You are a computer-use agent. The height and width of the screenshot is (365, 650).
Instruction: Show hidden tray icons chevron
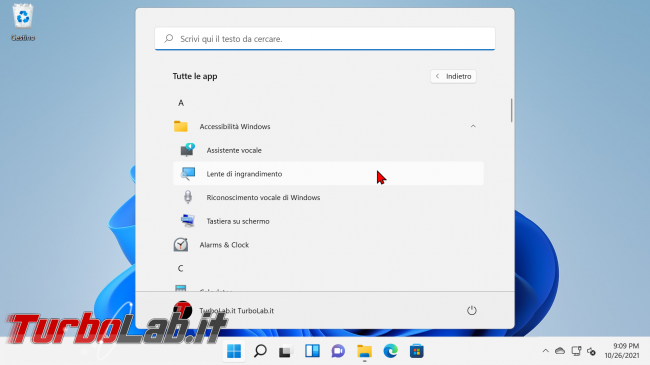tap(546, 351)
